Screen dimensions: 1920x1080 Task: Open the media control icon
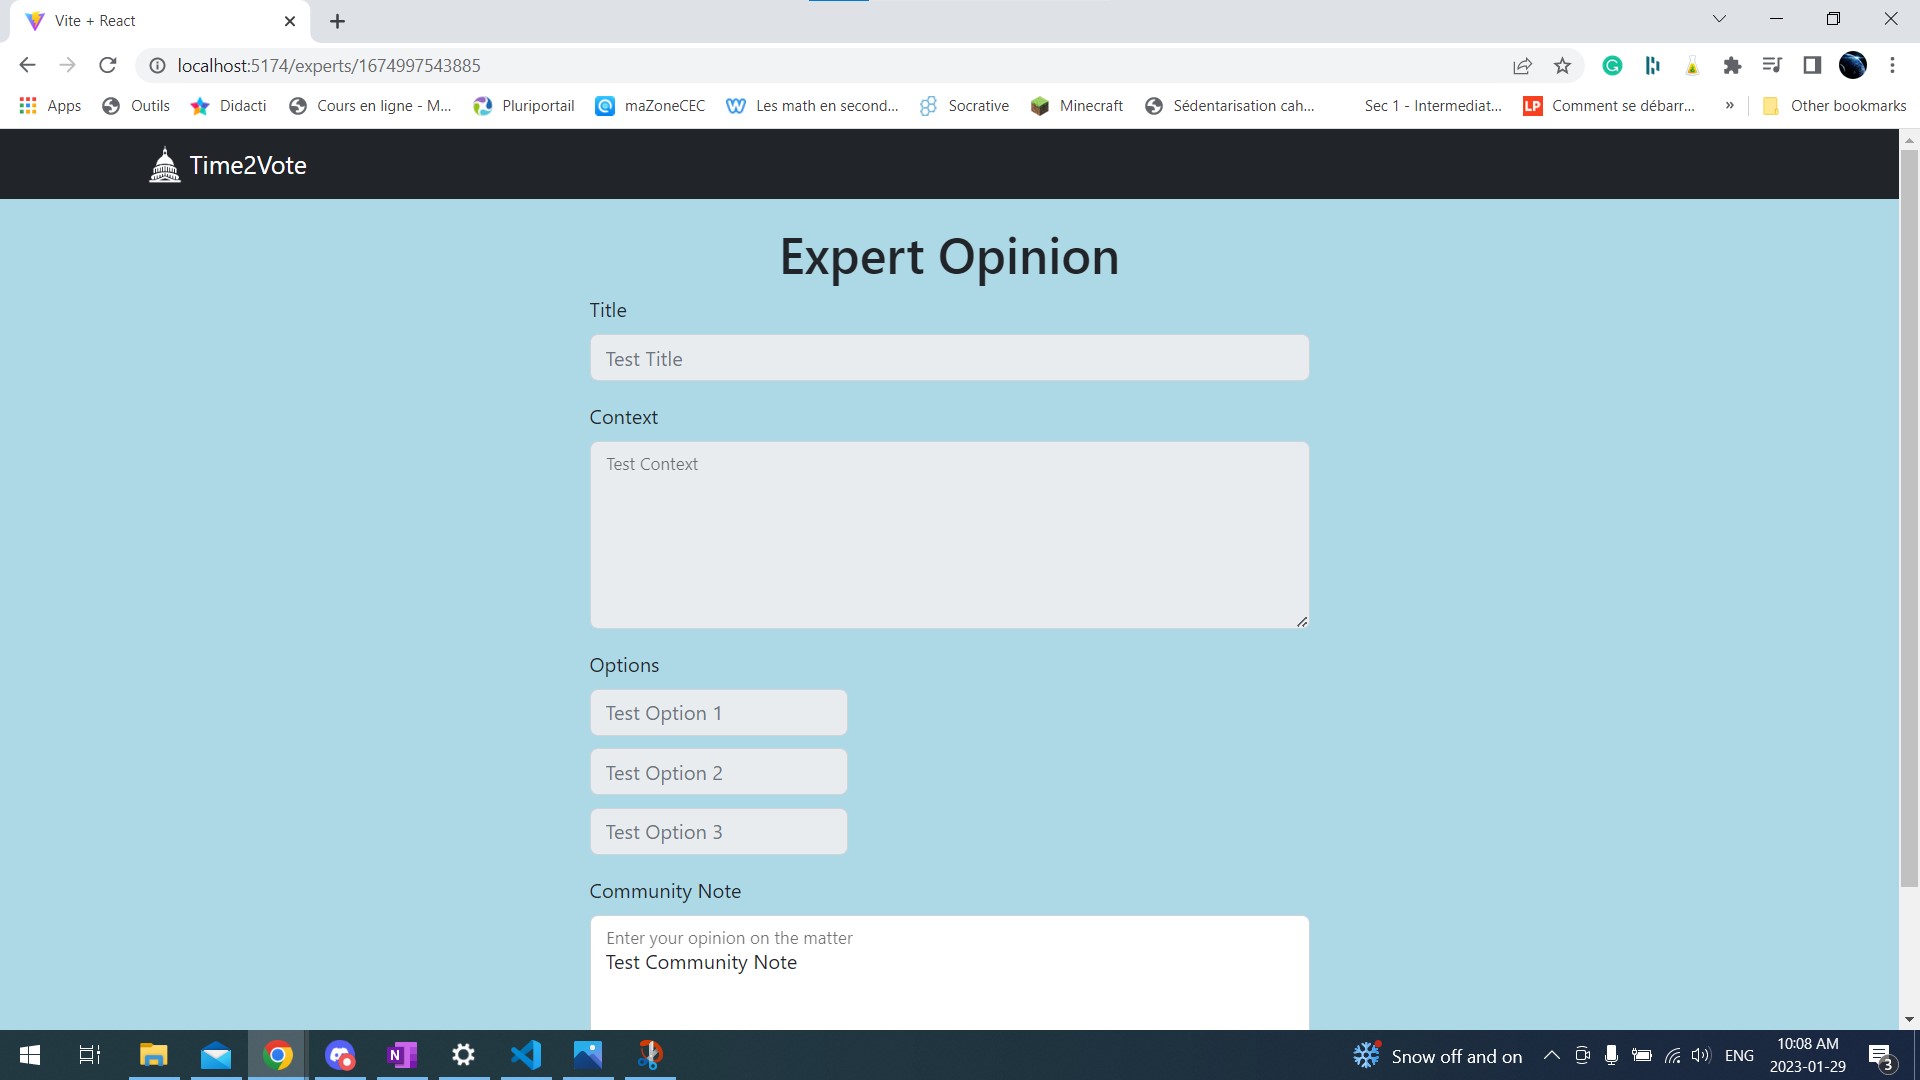1772,66
